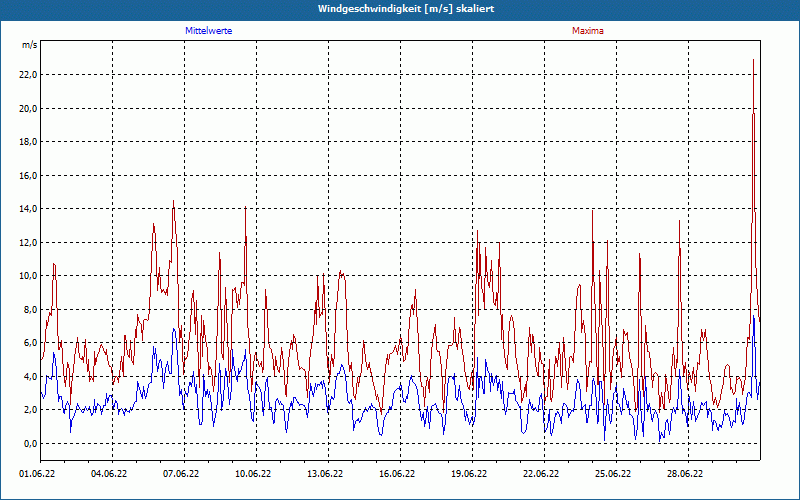Click the 8,0 y-axis value

30,309
